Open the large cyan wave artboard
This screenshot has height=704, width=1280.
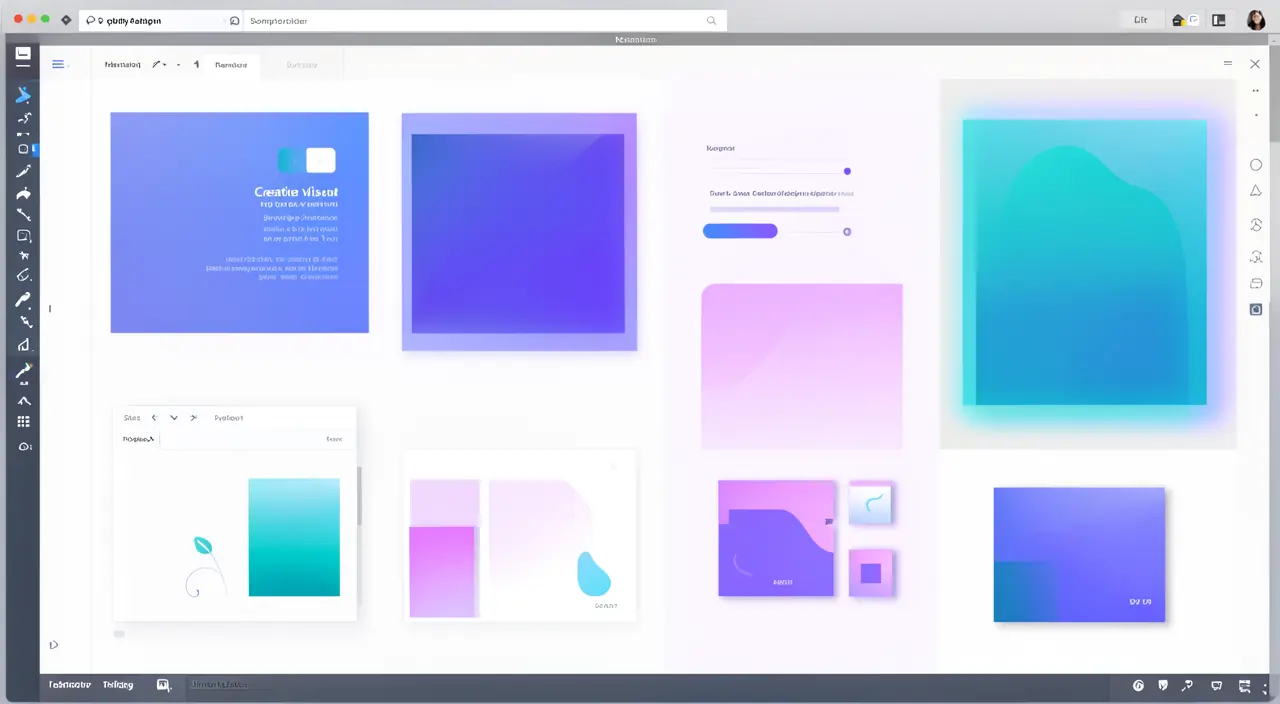[x=1085, y=262]
